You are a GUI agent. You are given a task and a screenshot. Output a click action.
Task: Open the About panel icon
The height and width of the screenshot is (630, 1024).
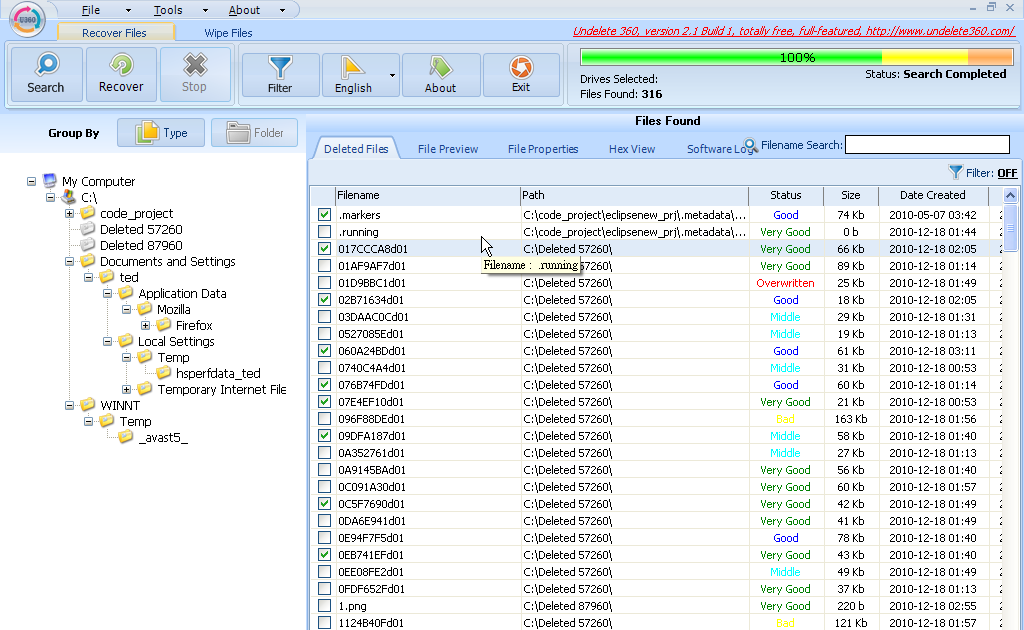pyautogui.click(x=440, y=74)
